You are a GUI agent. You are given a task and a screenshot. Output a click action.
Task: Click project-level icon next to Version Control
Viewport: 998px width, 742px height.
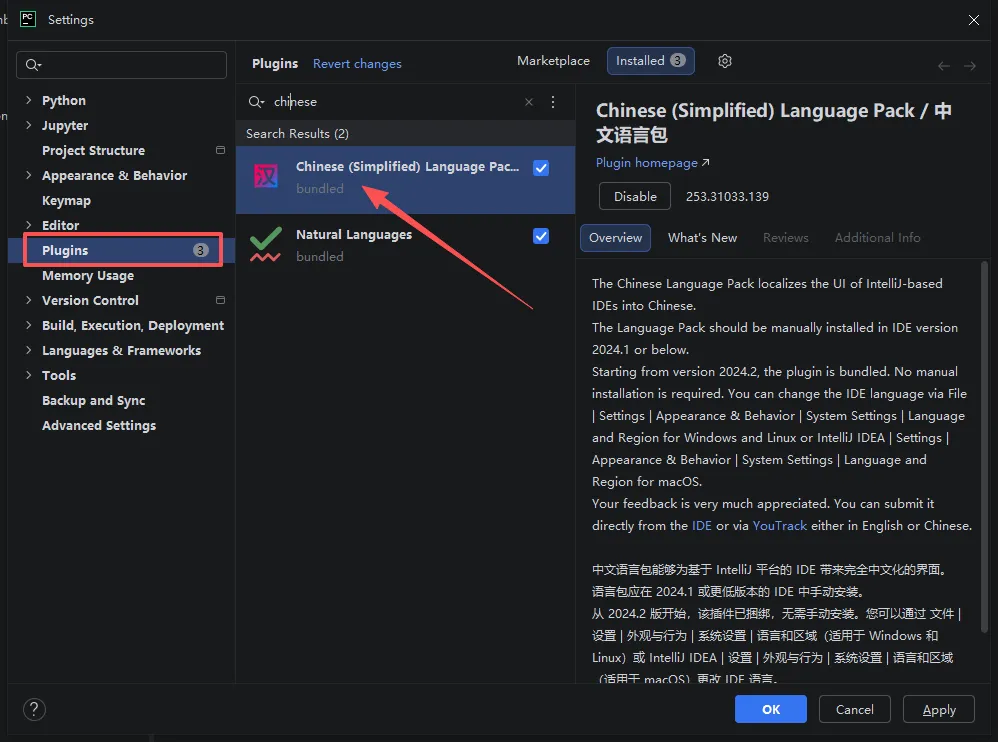pos(220,300)
